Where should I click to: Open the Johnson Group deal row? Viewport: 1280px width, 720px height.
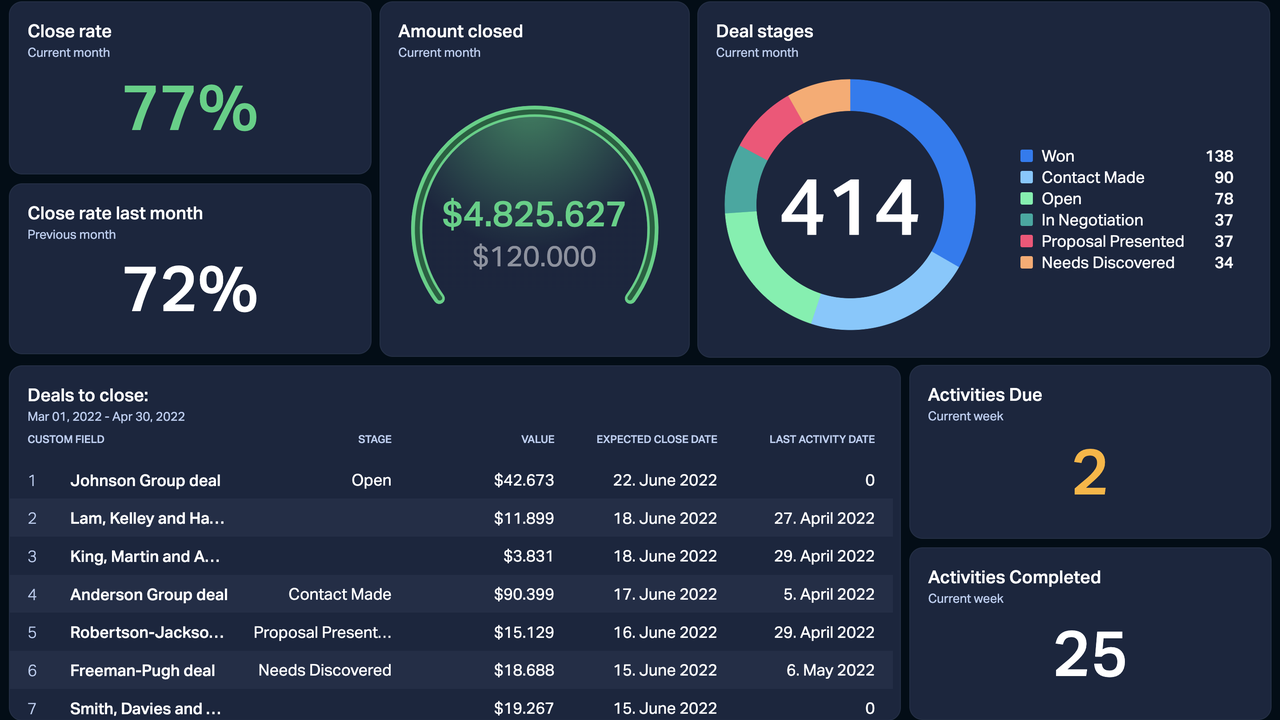(x=145, y=480)
